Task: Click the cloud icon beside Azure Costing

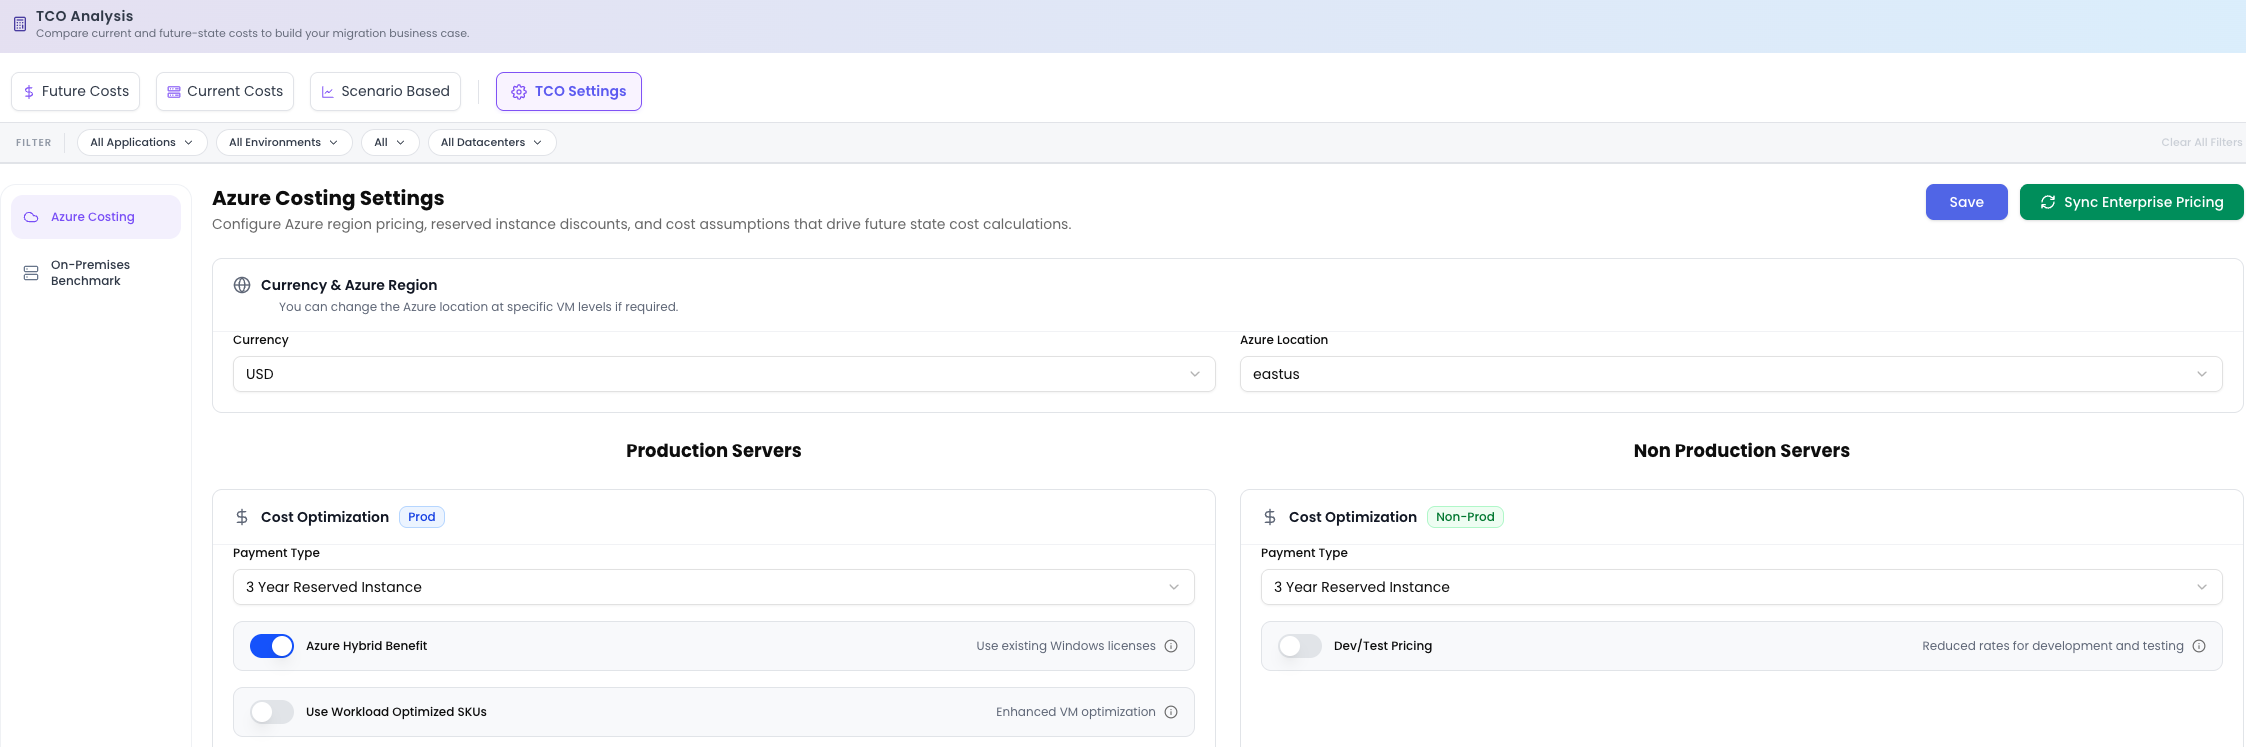Action: (31, 217)
